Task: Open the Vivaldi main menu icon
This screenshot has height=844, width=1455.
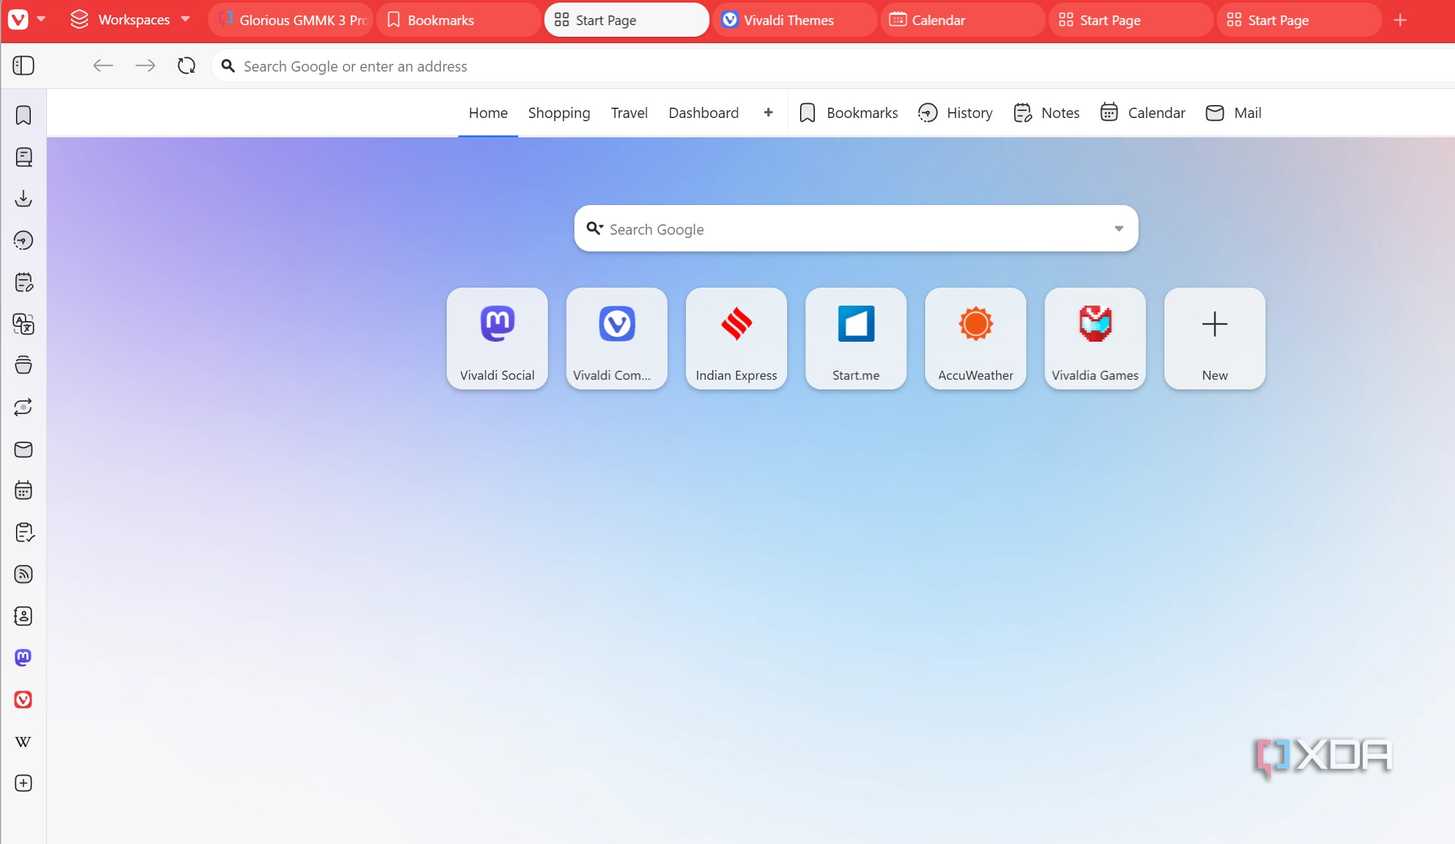Action: coord(18,19)
